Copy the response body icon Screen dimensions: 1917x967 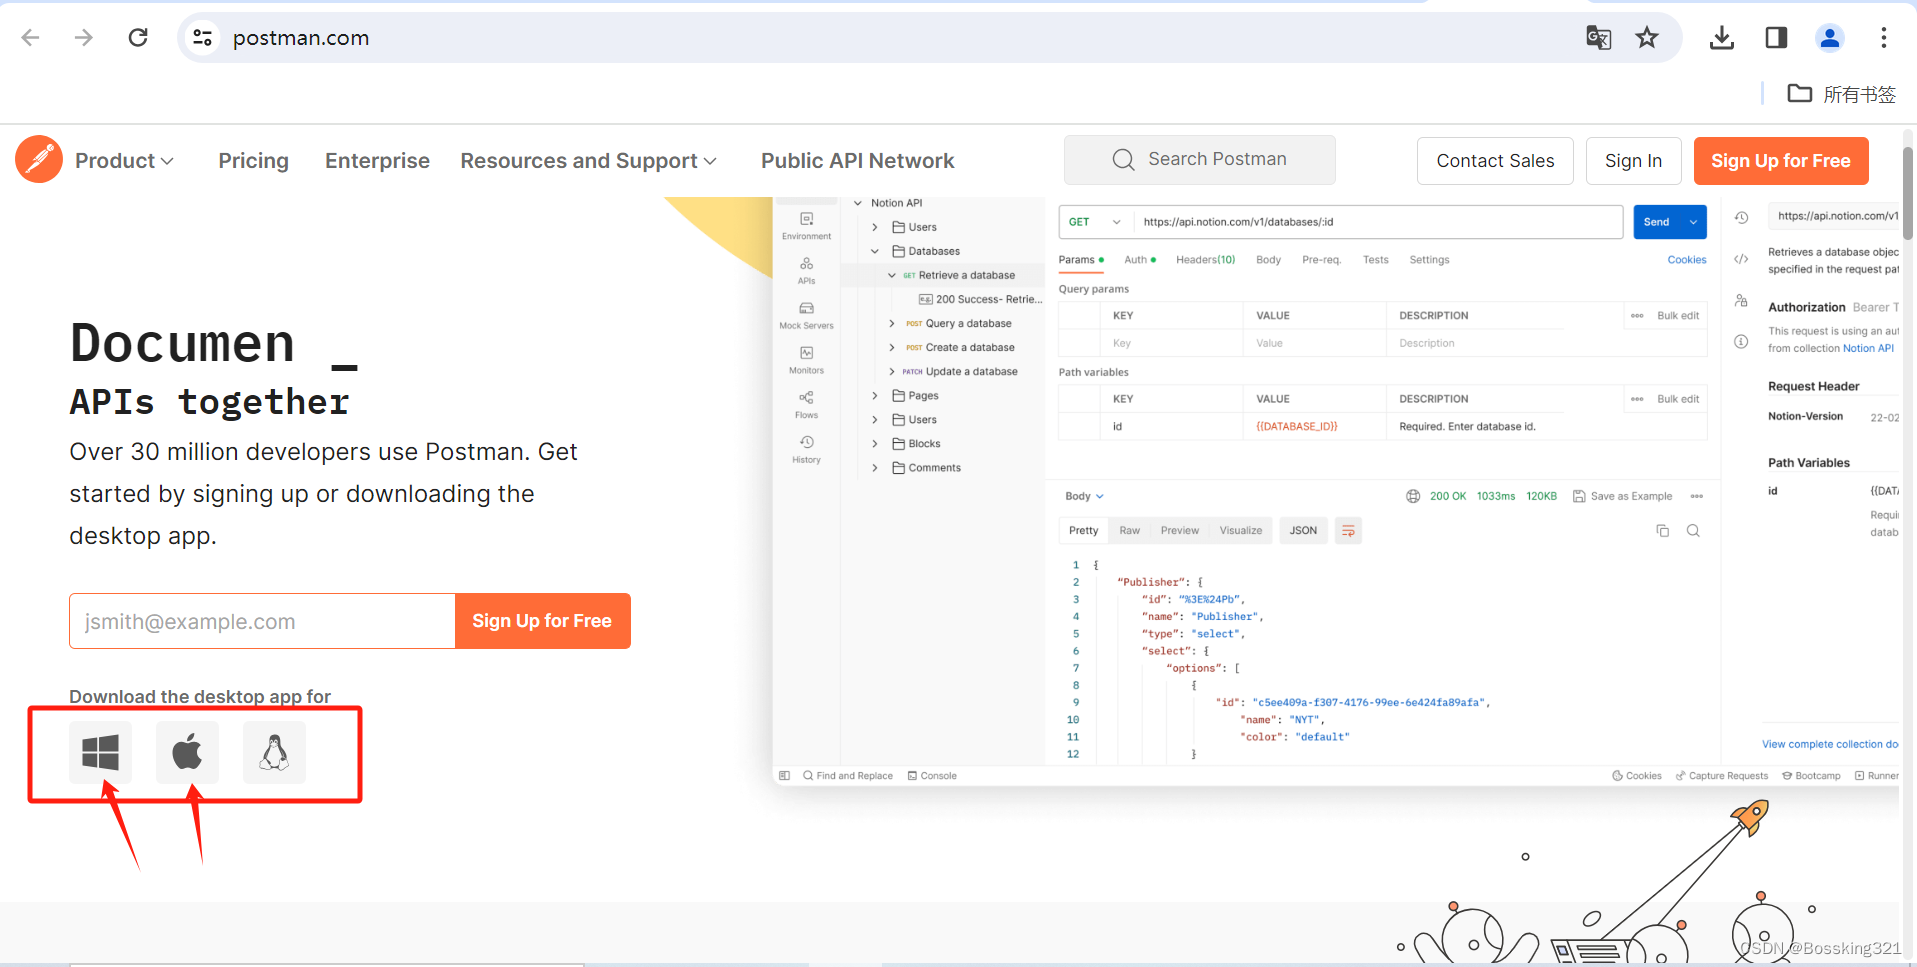1662,531
